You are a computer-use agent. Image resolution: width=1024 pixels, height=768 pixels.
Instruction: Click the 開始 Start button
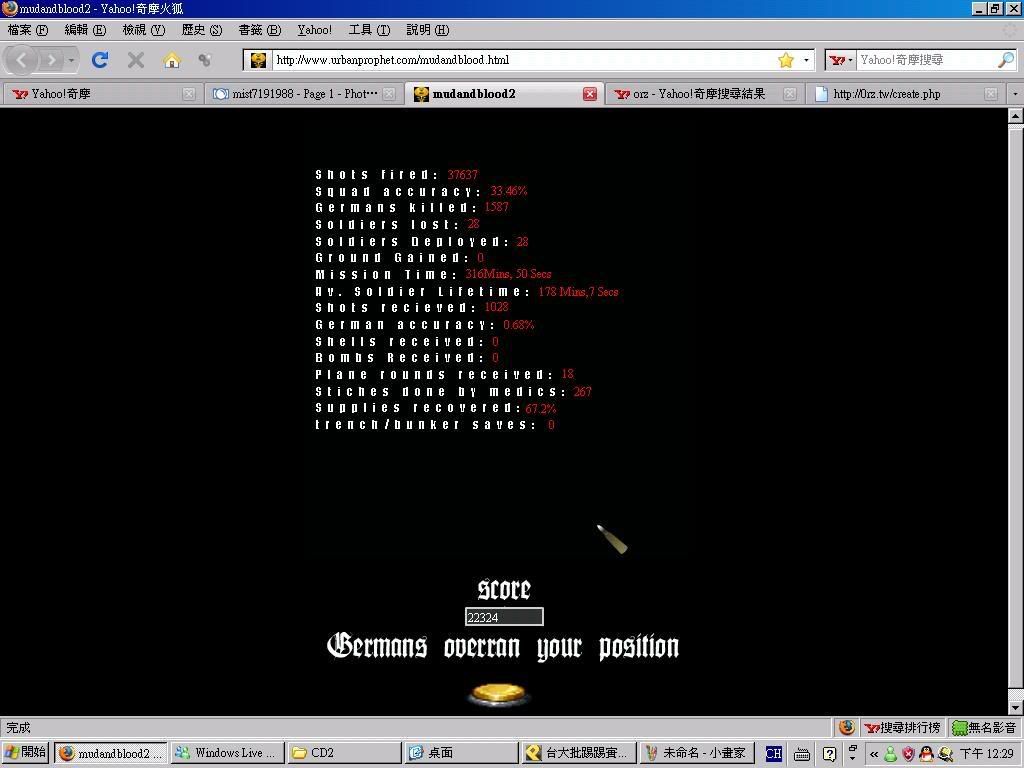tap(26, 753)
